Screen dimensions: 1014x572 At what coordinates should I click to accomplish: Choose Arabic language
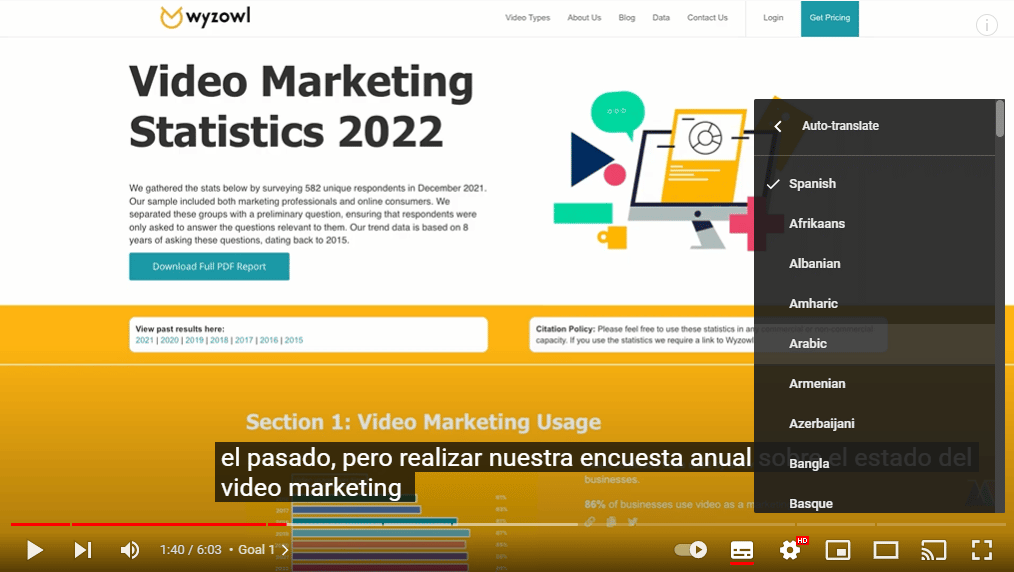coord(874,344)
